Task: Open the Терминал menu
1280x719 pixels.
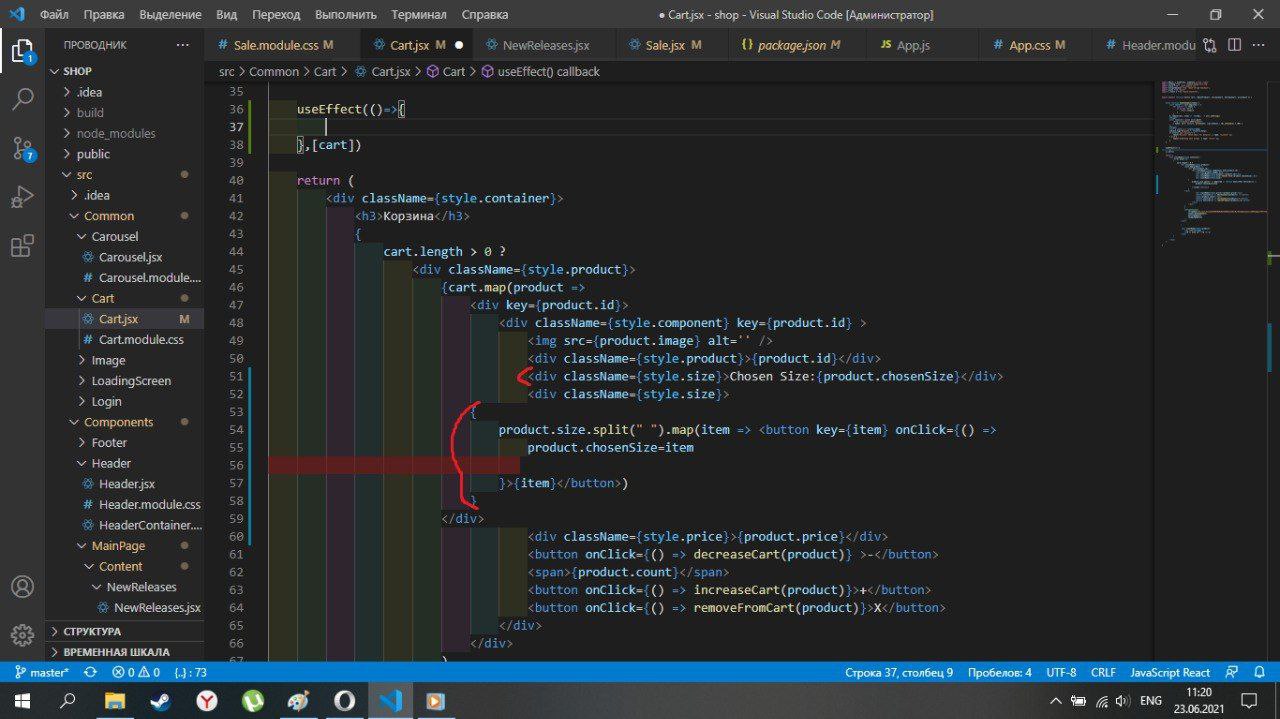Action: click(x=419, y=15)
